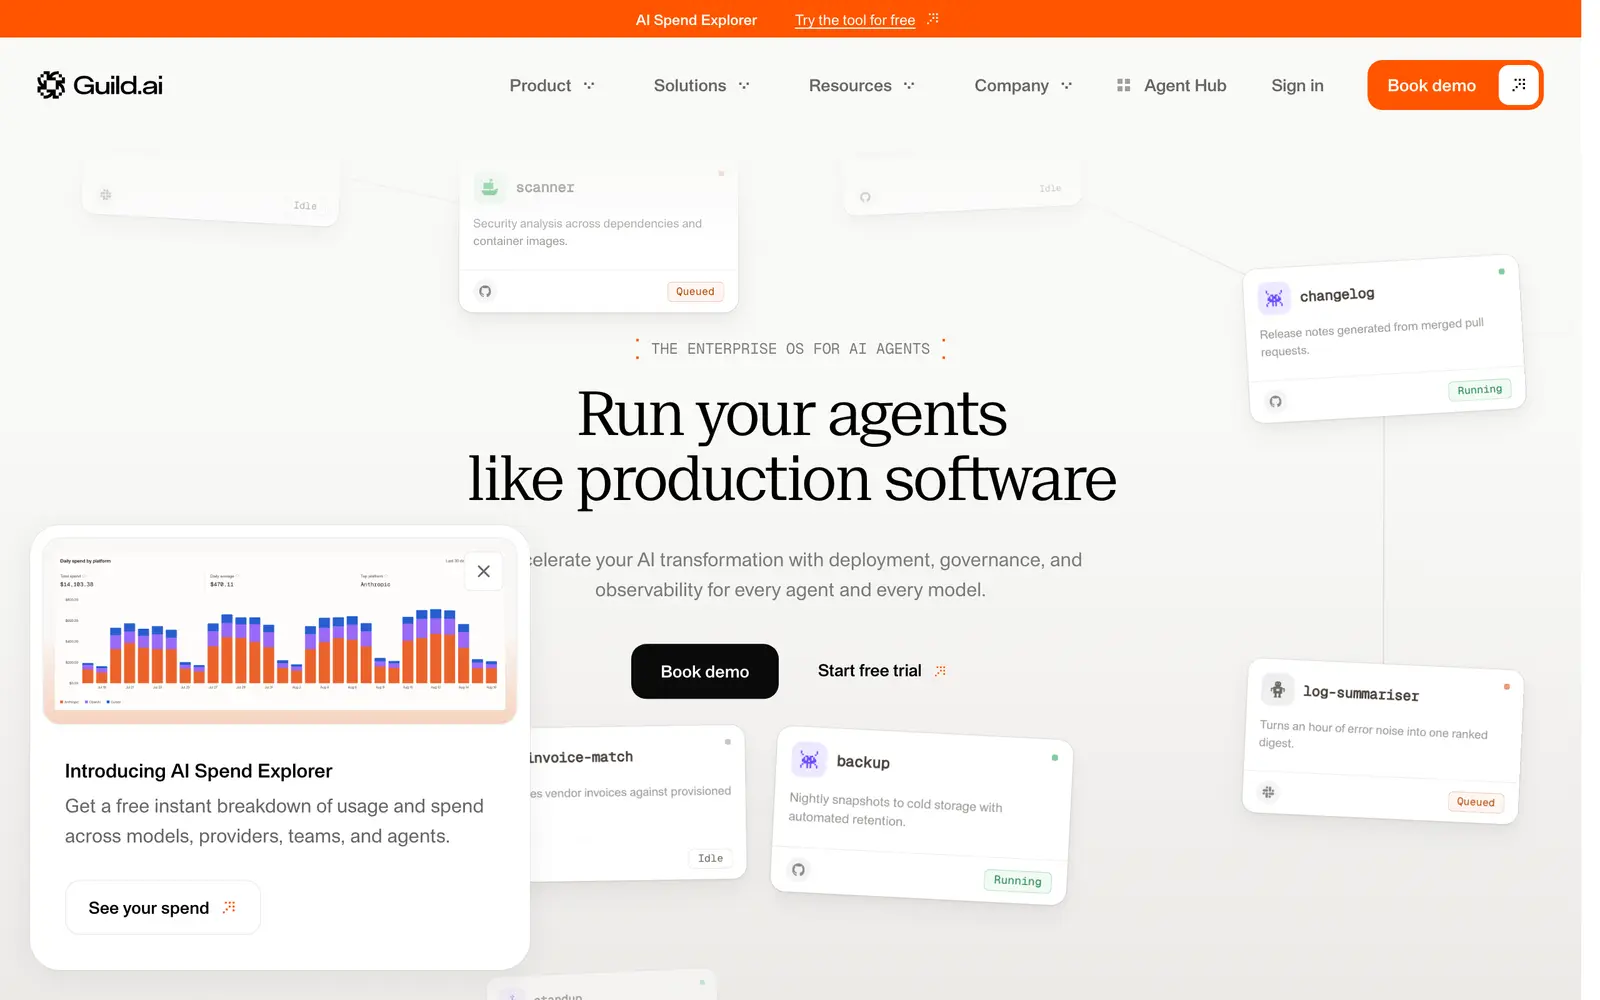Click the GitHub icon on changelog card

click(x=1275, y=401)
